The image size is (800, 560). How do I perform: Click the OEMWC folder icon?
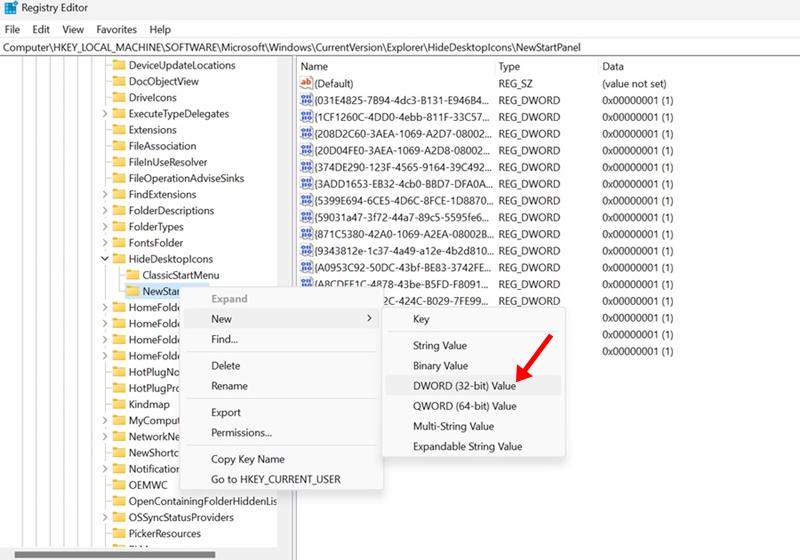click(119, 485)
